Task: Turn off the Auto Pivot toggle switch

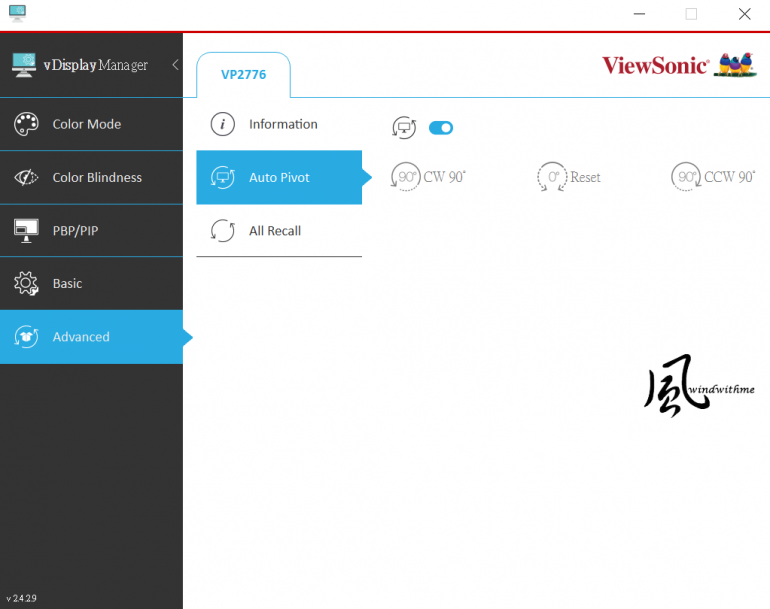Action: 441,128
